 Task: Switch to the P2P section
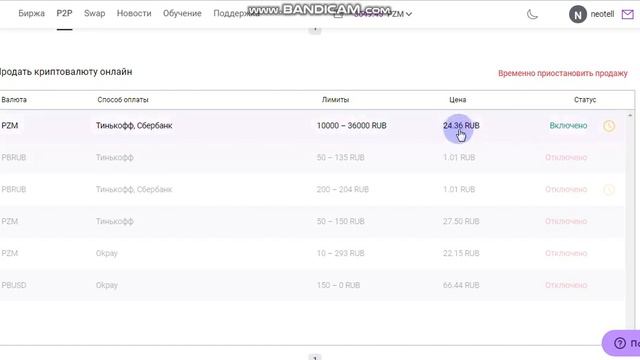click(64, 13)
